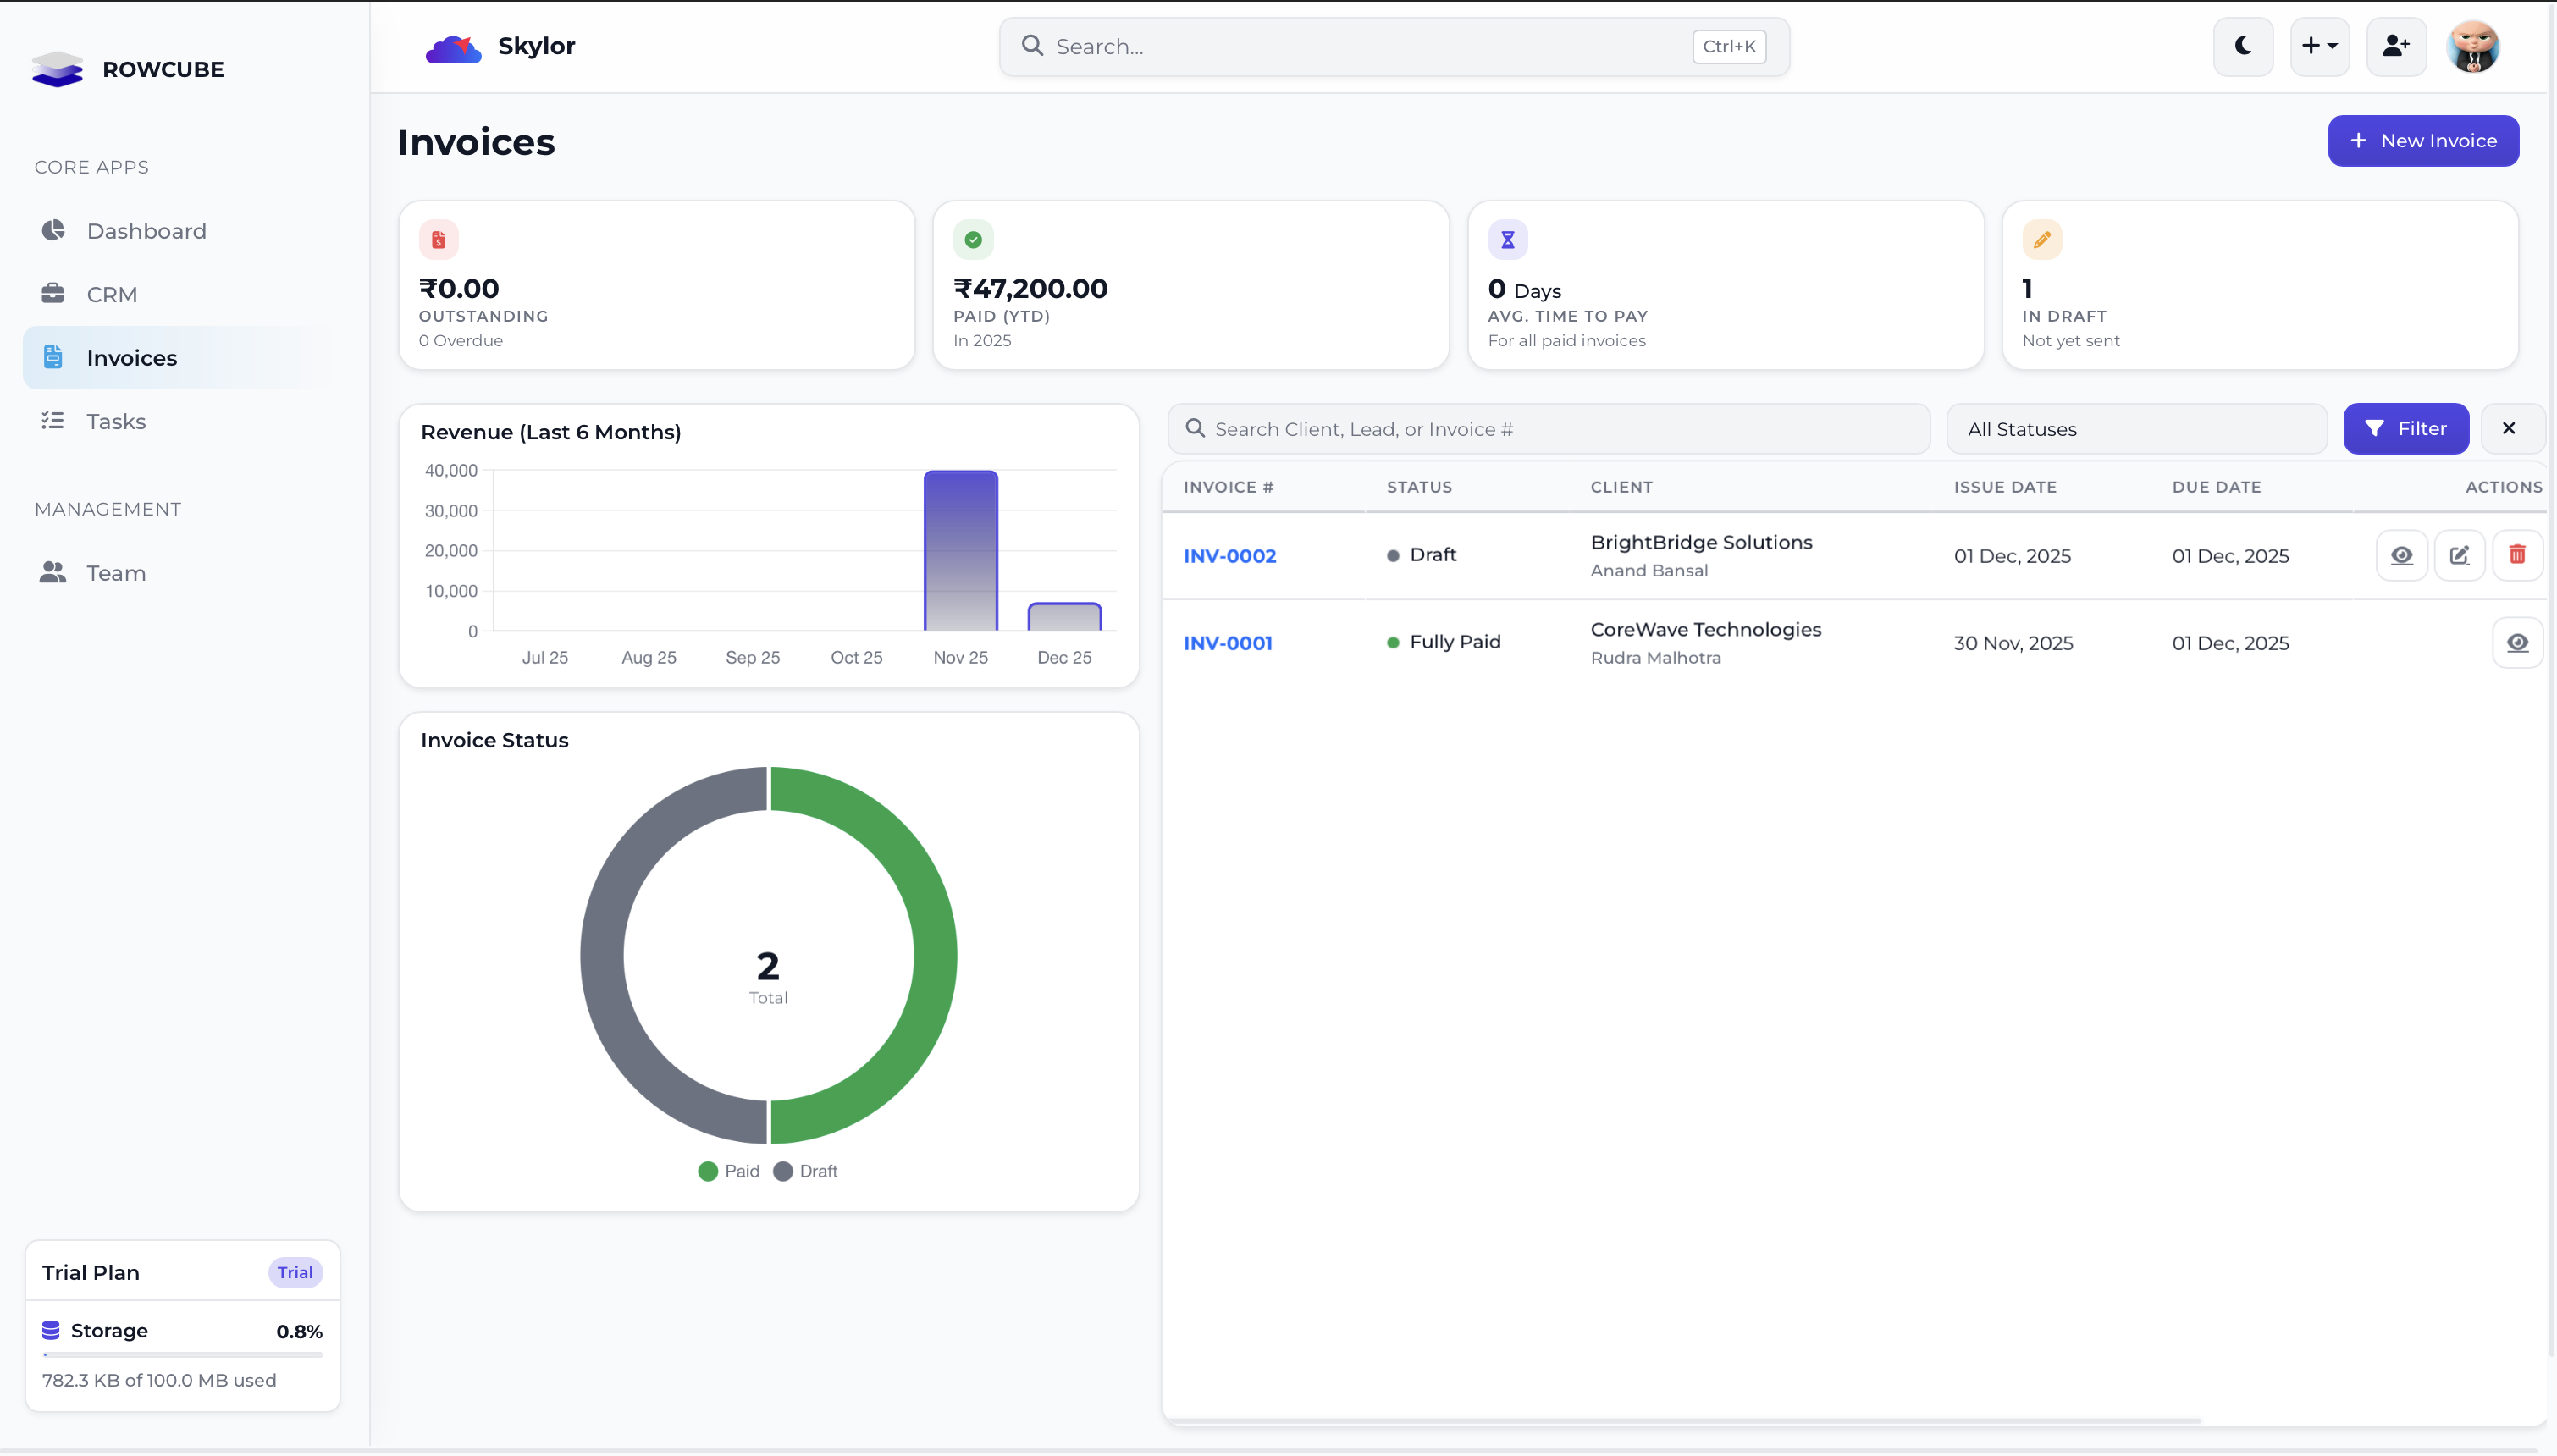Open the All Statuses dropdown
The height and width of the screenshot is (1456, 2557).
[2137, 428]
